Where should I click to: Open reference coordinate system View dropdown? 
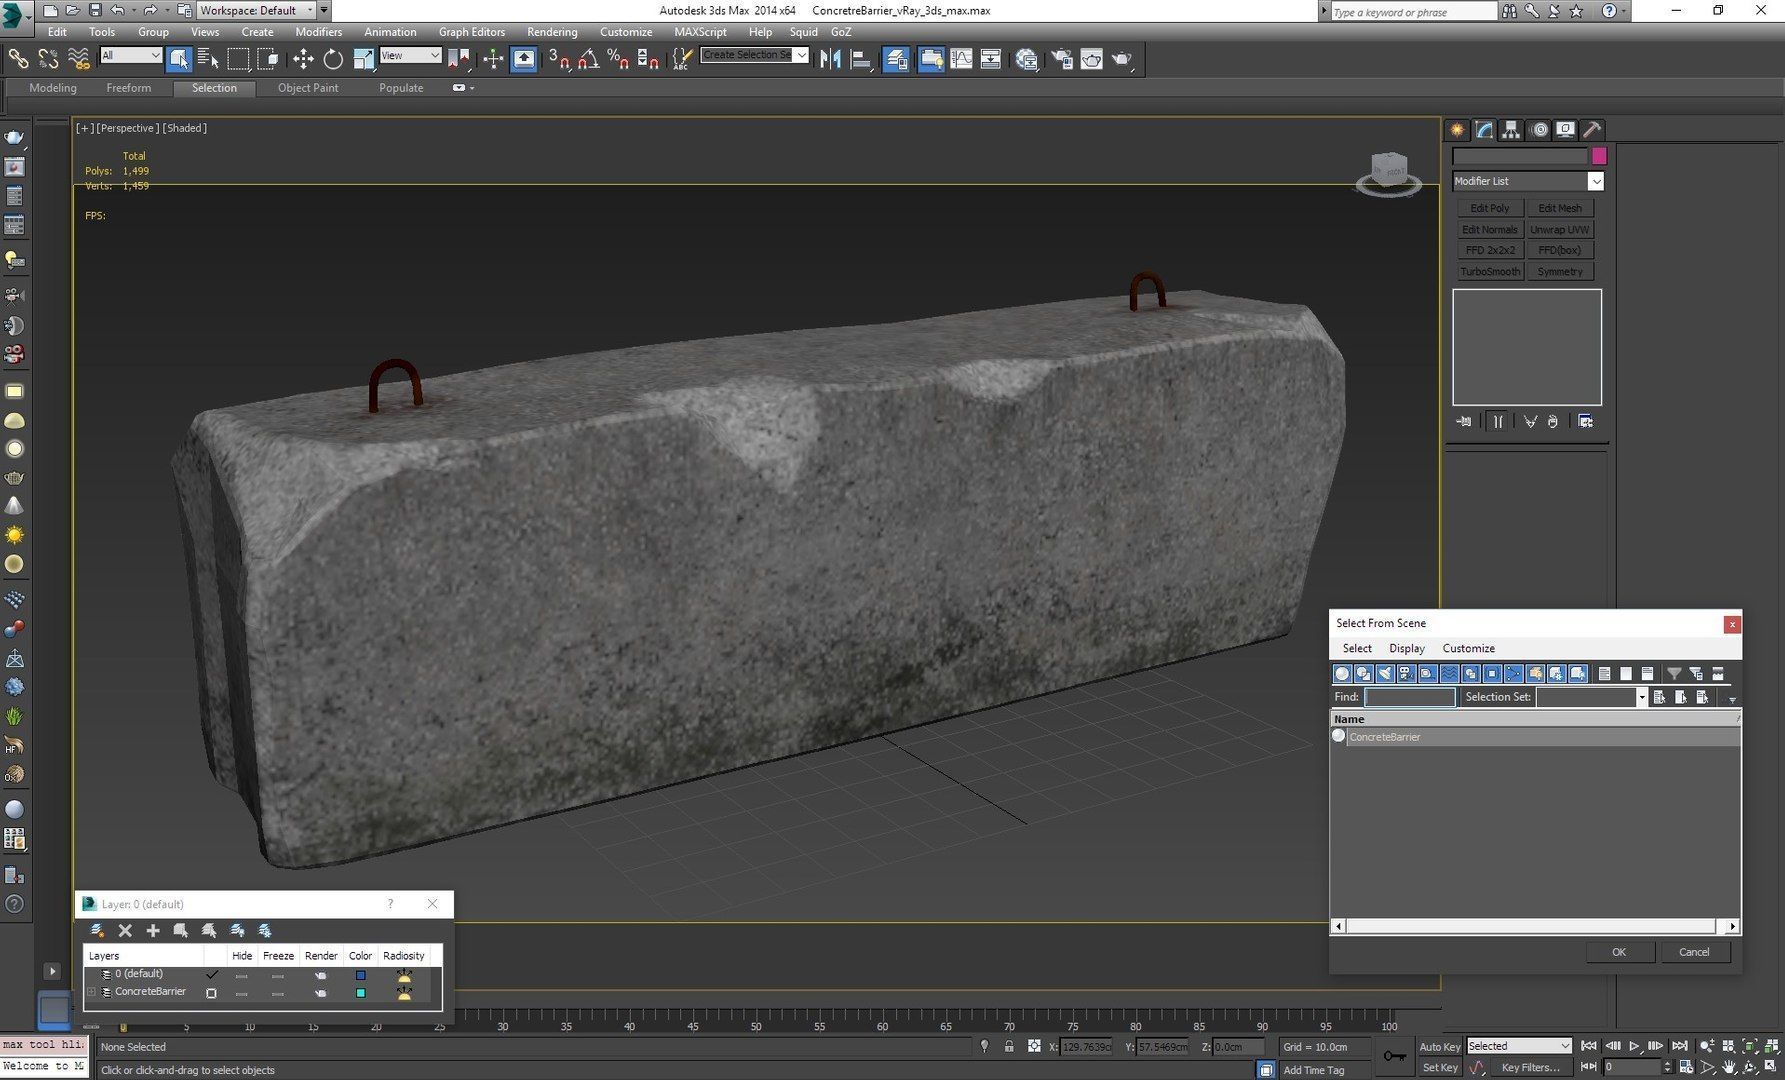[x=410, y=56]
